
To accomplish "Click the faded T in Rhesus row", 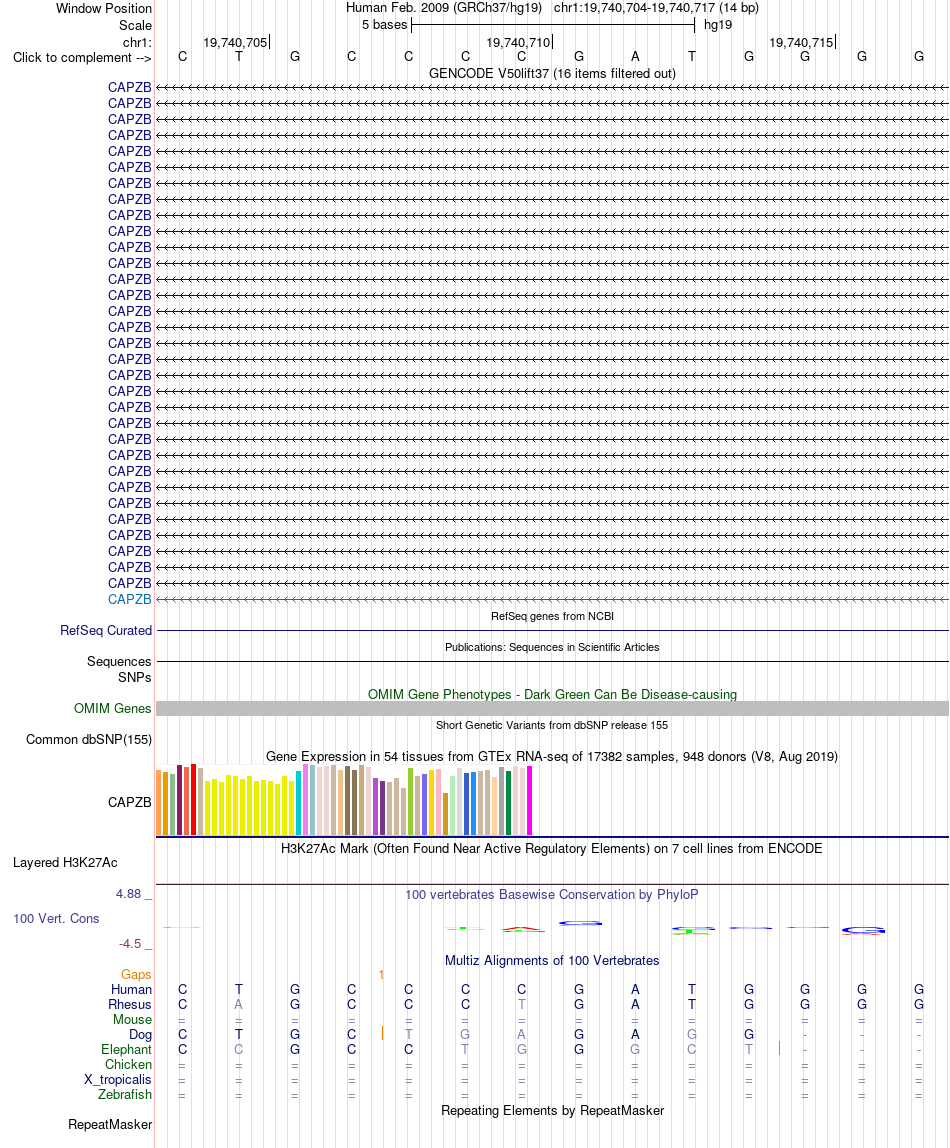I will pos(522,1004).
